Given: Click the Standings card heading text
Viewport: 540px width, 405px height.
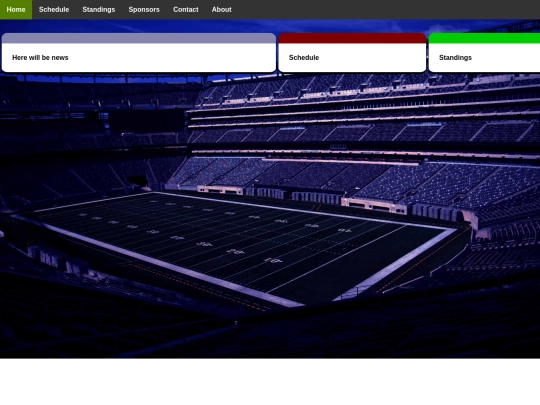Looking at the screenshot, I should 455,58.
